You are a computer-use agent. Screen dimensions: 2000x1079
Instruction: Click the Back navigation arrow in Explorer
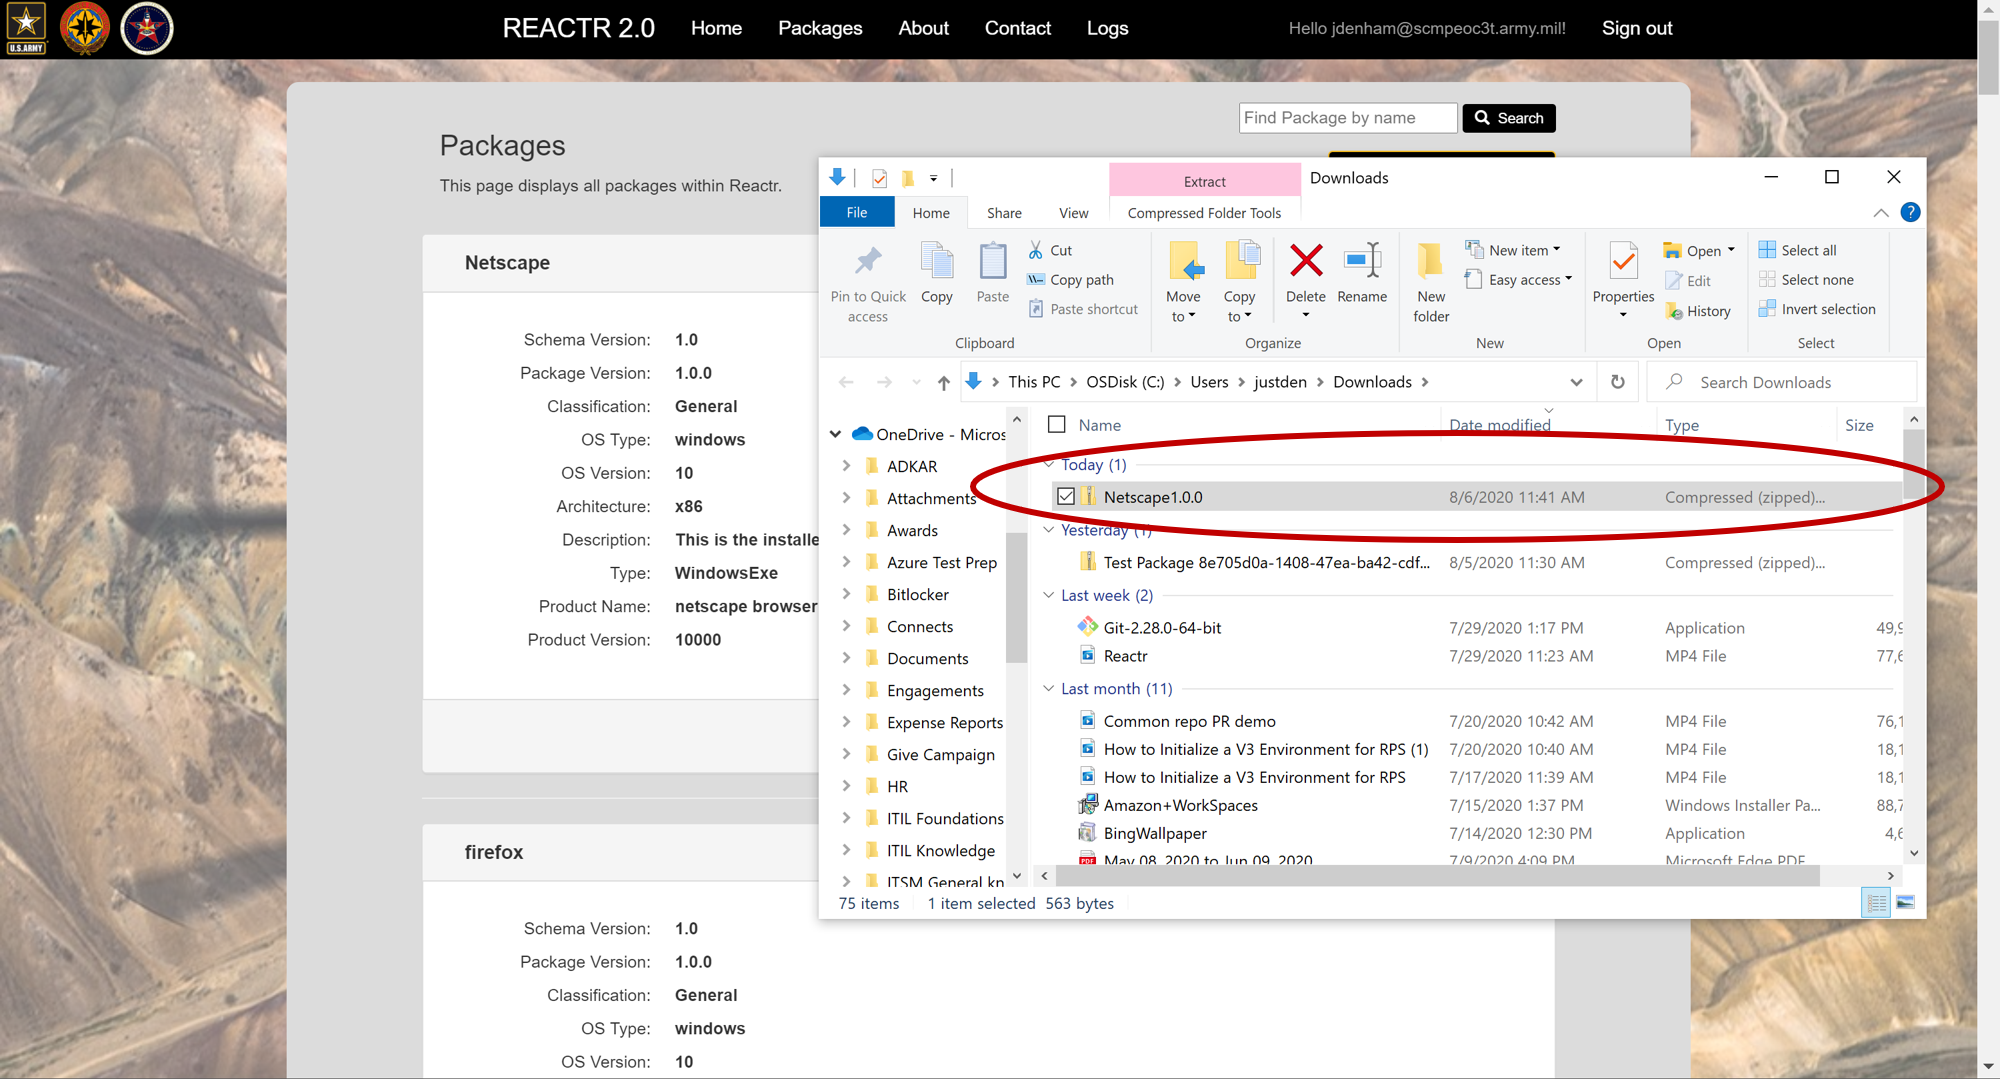846,382
